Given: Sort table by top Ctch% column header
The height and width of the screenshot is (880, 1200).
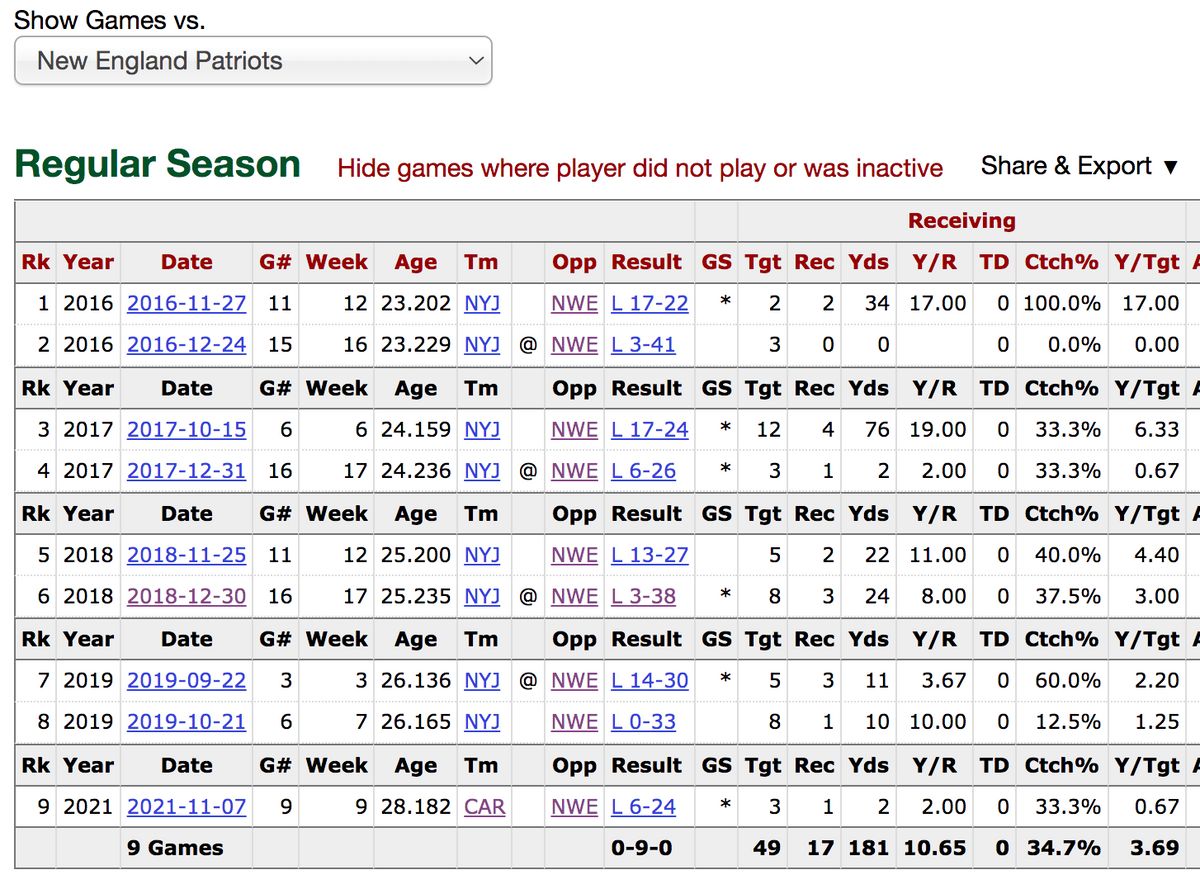Looking at the screenshot, I should (x=1061, y=262).
